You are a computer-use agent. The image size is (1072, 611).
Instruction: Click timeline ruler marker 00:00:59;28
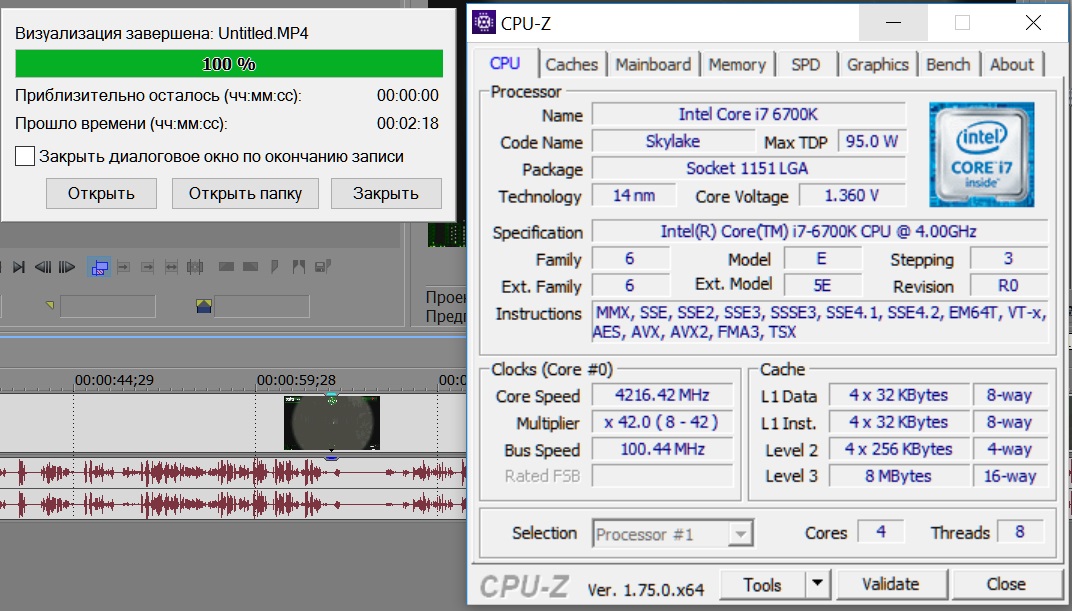click(296, 380)
